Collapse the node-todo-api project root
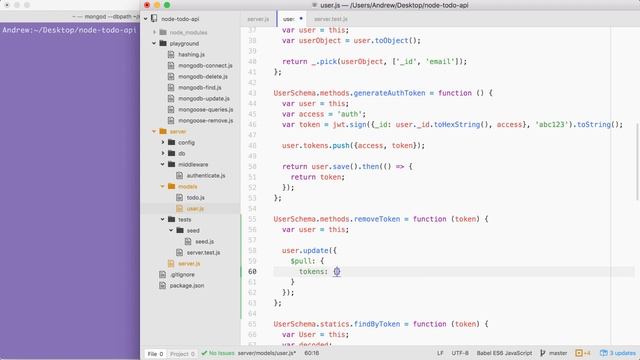This screenshot has width=640, height=360. [x=146, y=19]
